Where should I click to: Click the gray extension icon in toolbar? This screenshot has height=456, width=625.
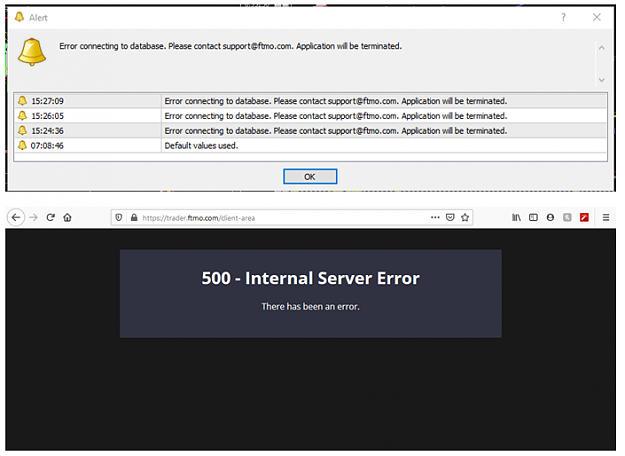click(x=567, y=217)
